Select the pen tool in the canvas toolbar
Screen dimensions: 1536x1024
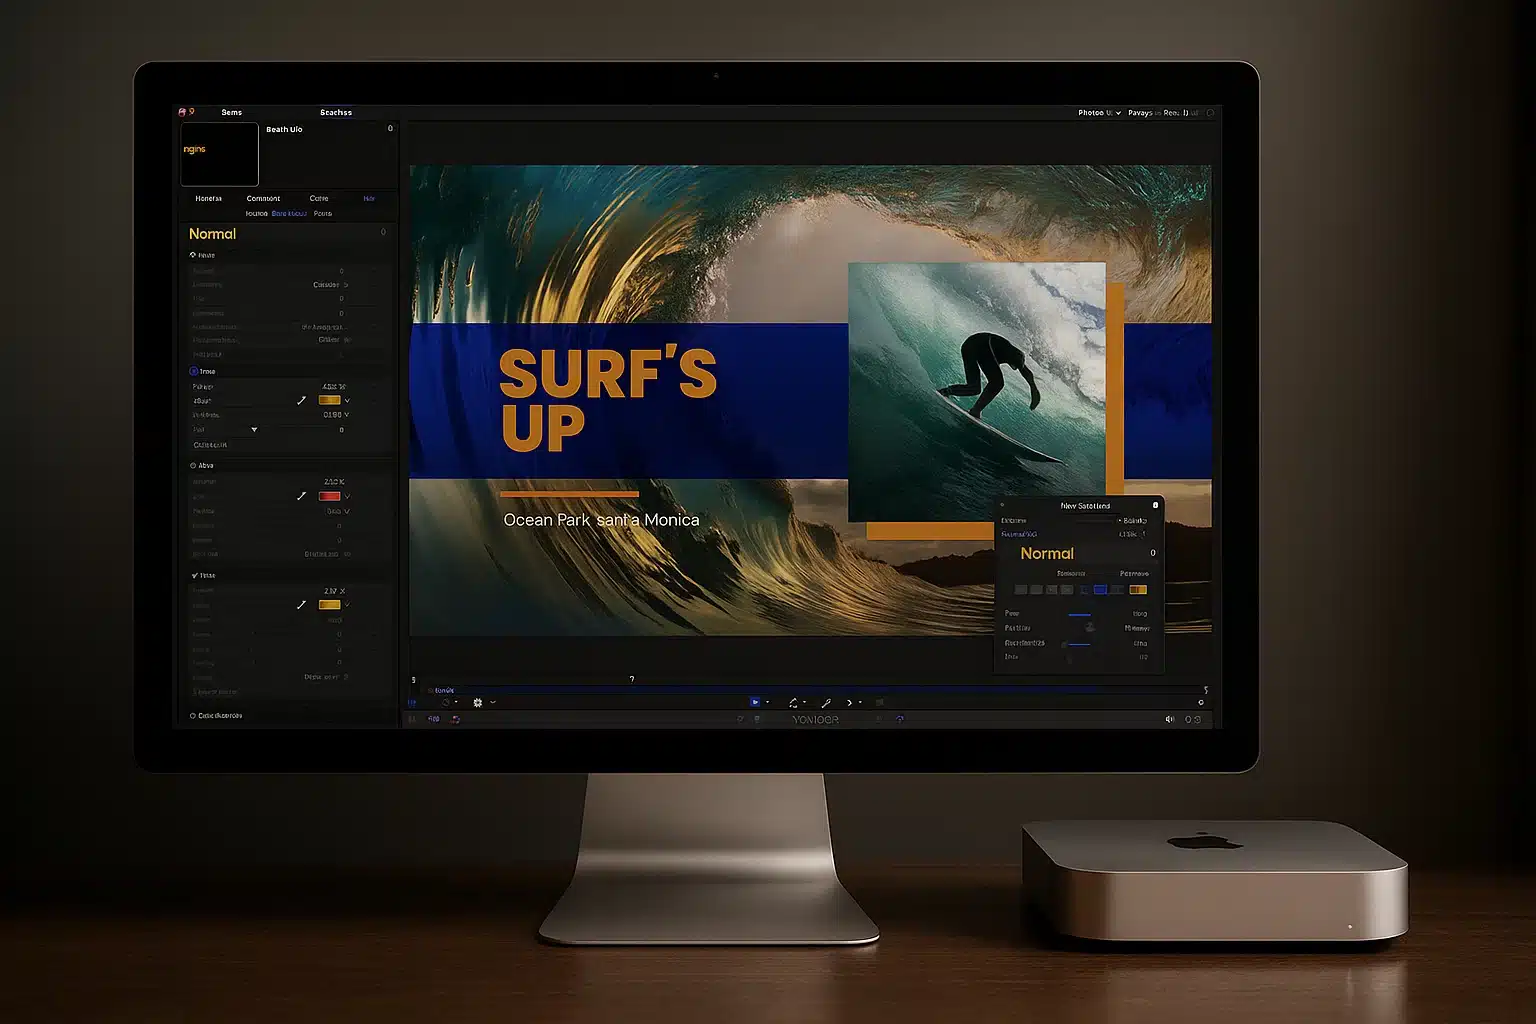(x=826, y=702)
